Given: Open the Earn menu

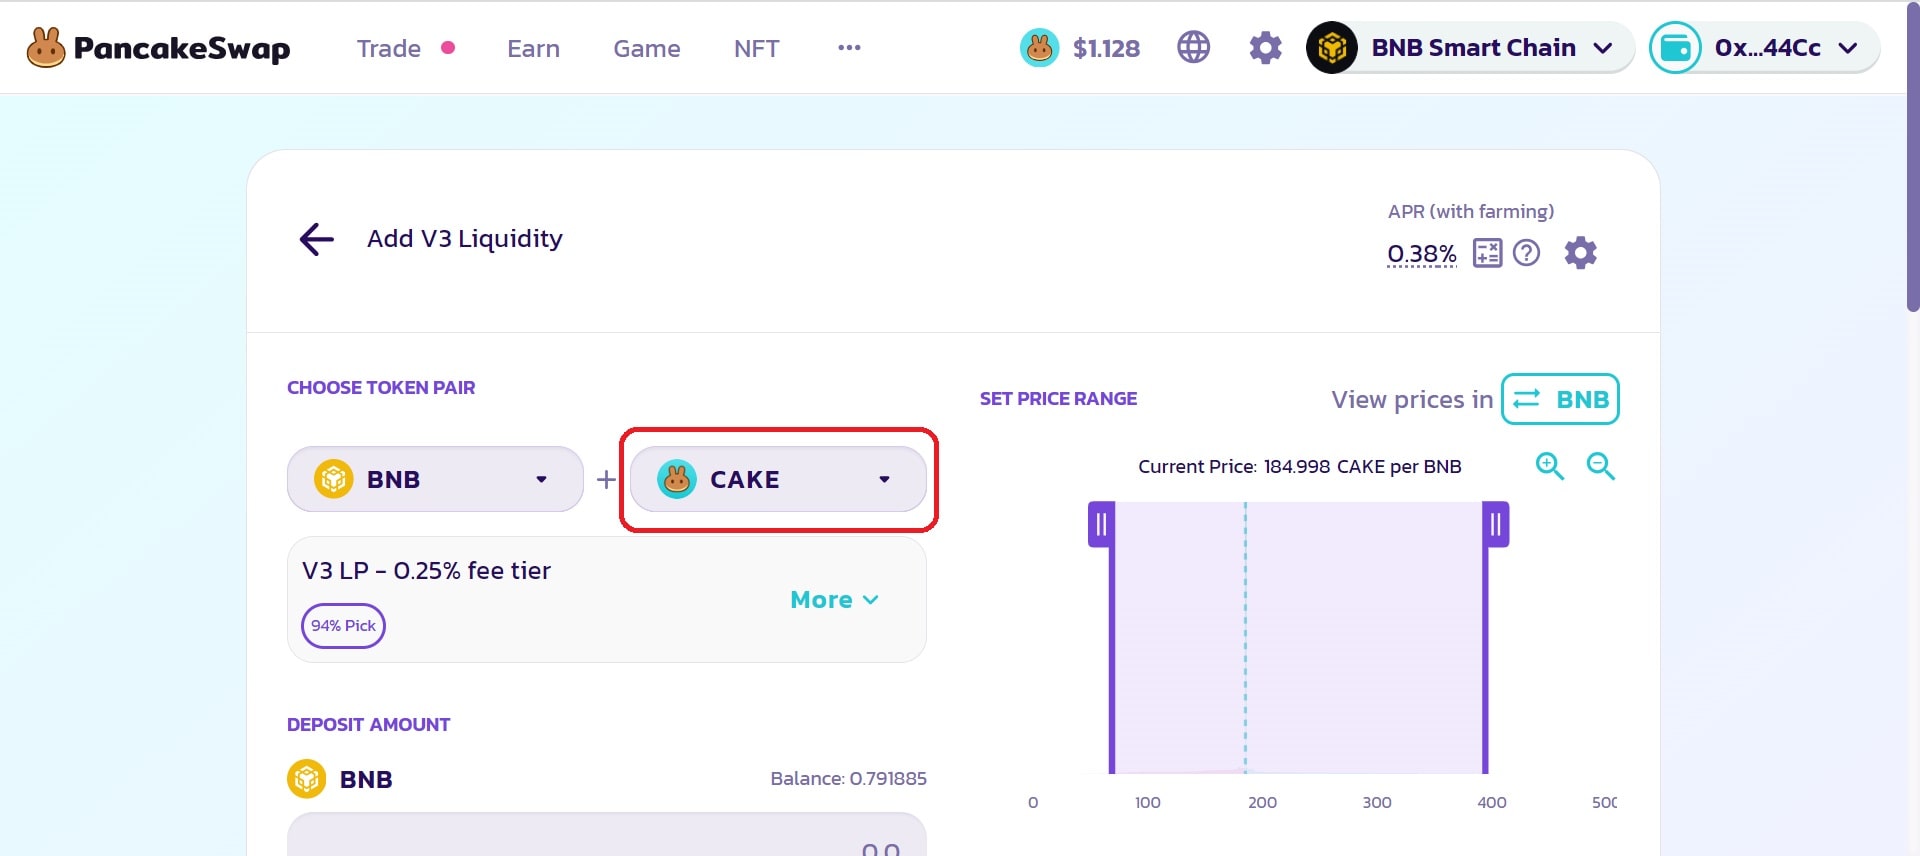Looking at the screenshot, I should coord(533,48).
